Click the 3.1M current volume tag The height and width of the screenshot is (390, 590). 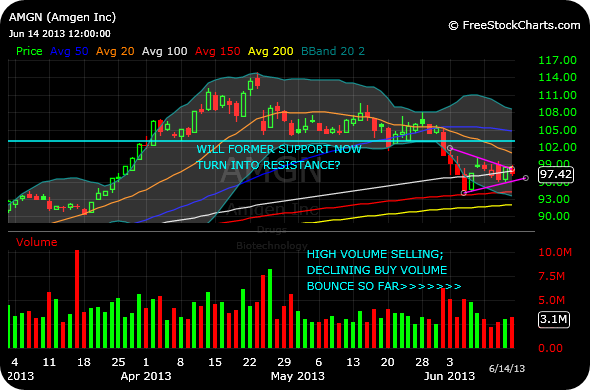[554, 320]
